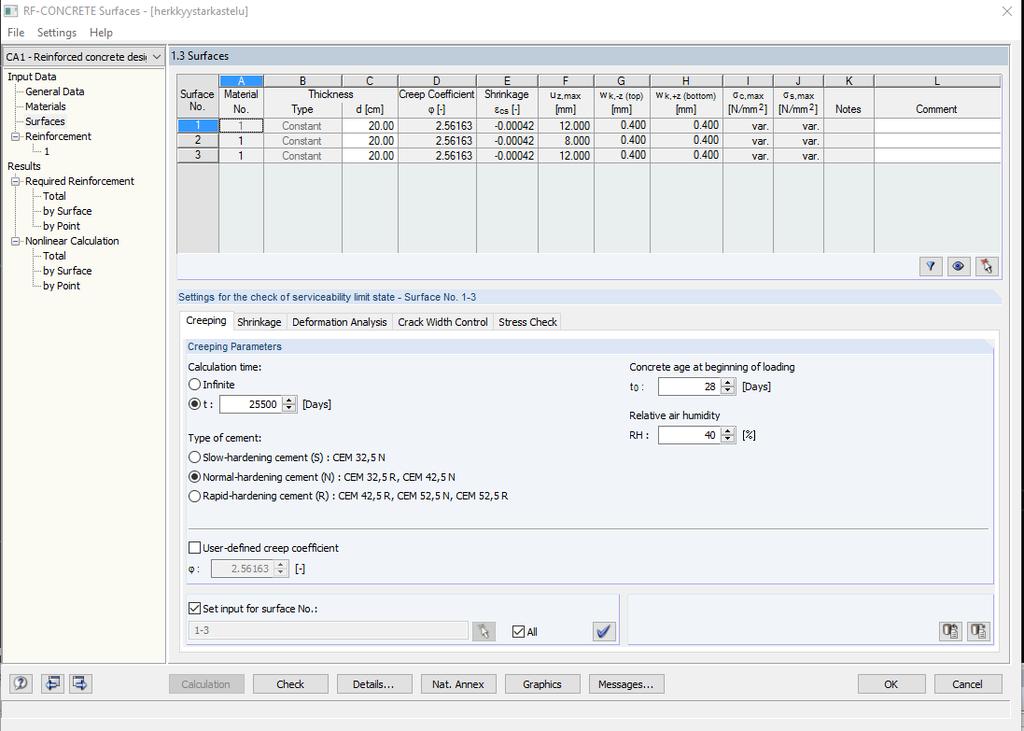1024x731 pixels.
Task: Click the RF-CONCRETE application icon in title bar
Action: point(10,10)
